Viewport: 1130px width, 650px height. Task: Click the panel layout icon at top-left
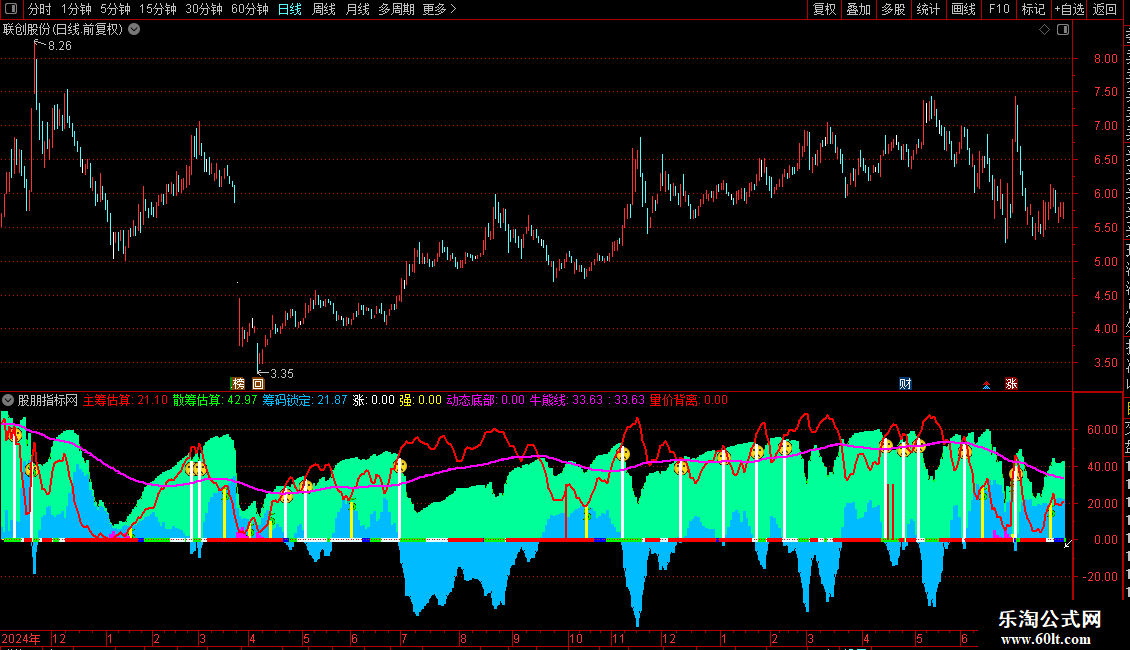pos(11,9)
